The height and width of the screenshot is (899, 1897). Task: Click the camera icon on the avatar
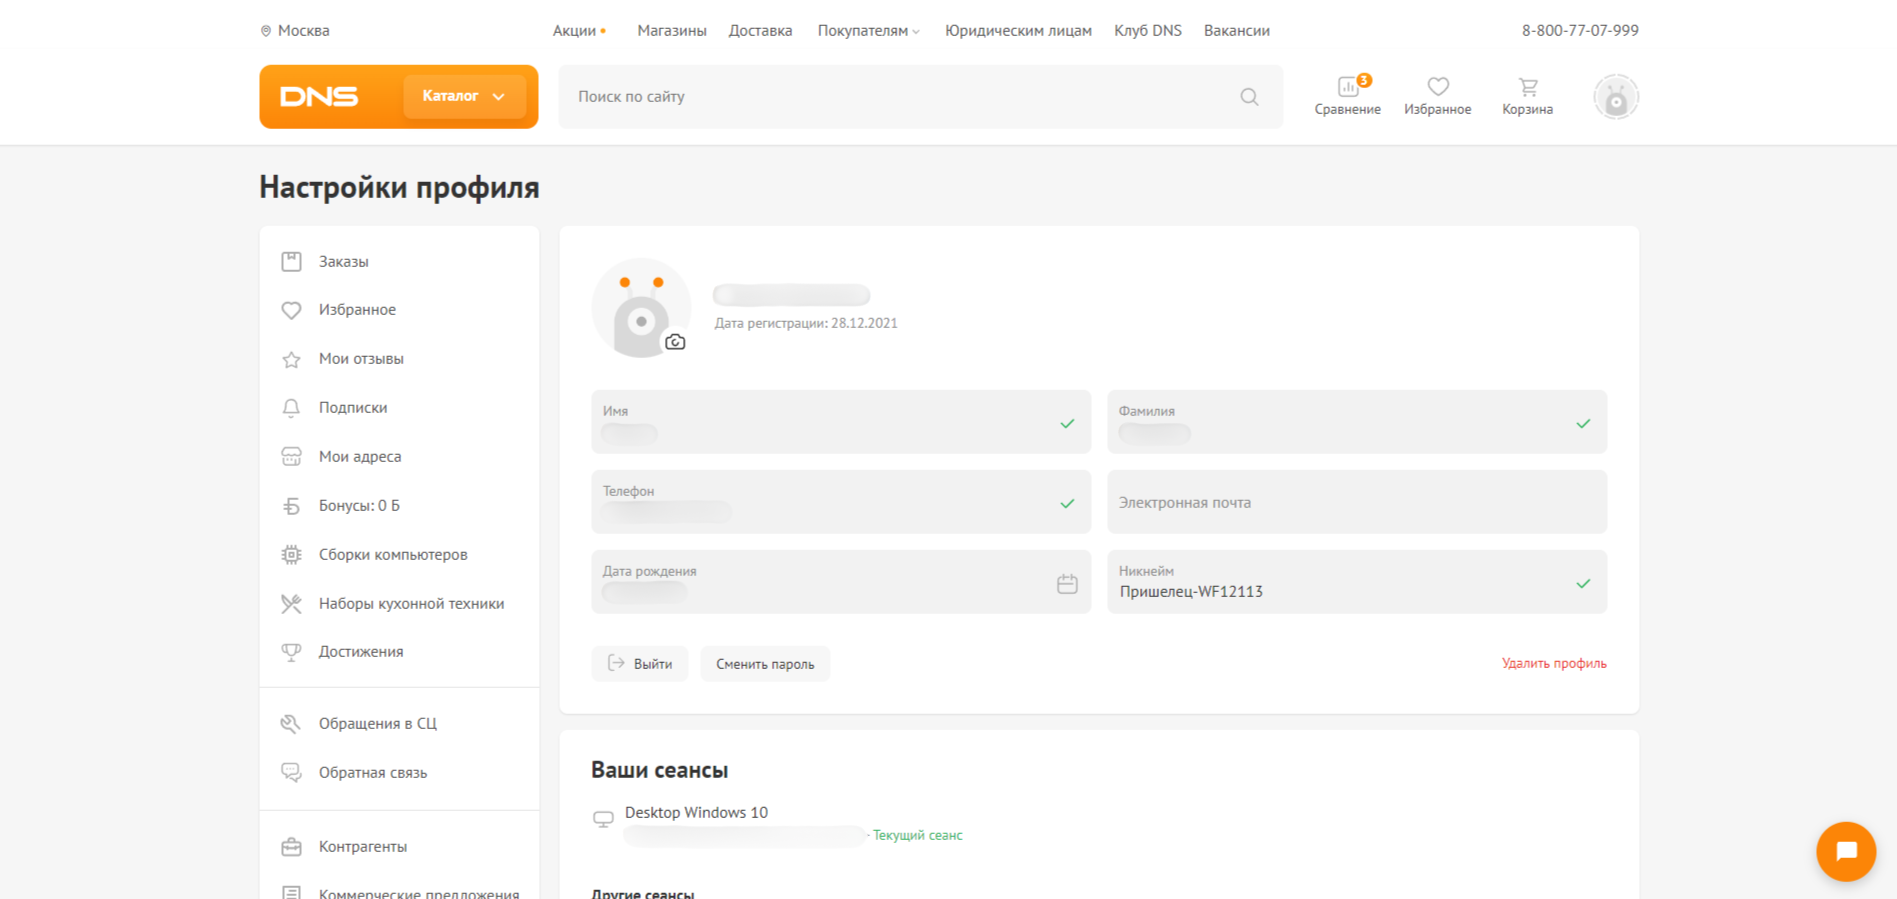point(676,342)
